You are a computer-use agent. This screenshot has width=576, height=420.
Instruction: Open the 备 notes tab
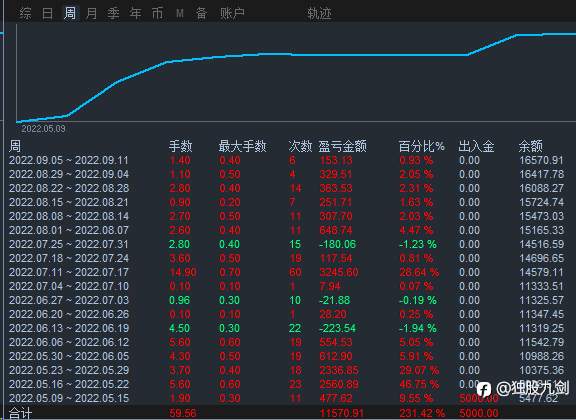[x=201, y=14]
